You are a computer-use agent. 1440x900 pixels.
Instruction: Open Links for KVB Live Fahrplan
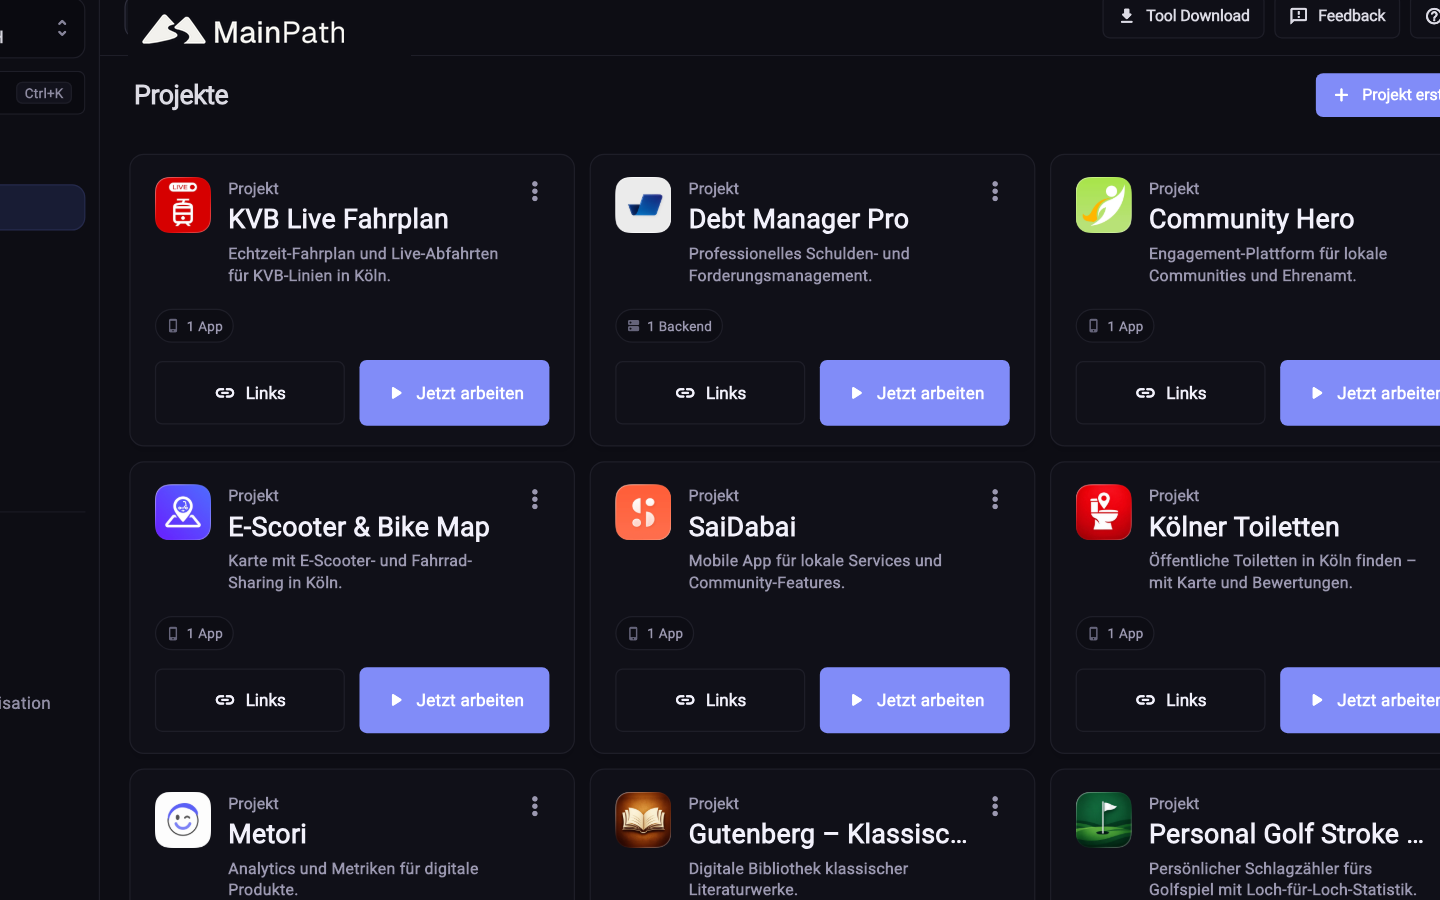[x=250, y=393]
